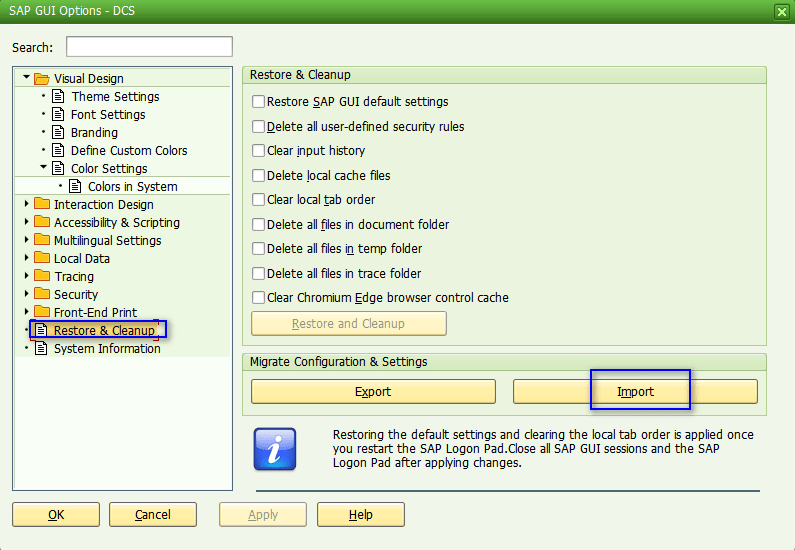Confirm the dialog with OK button
The width and height of the screenshot is (795, 550).
56,515
